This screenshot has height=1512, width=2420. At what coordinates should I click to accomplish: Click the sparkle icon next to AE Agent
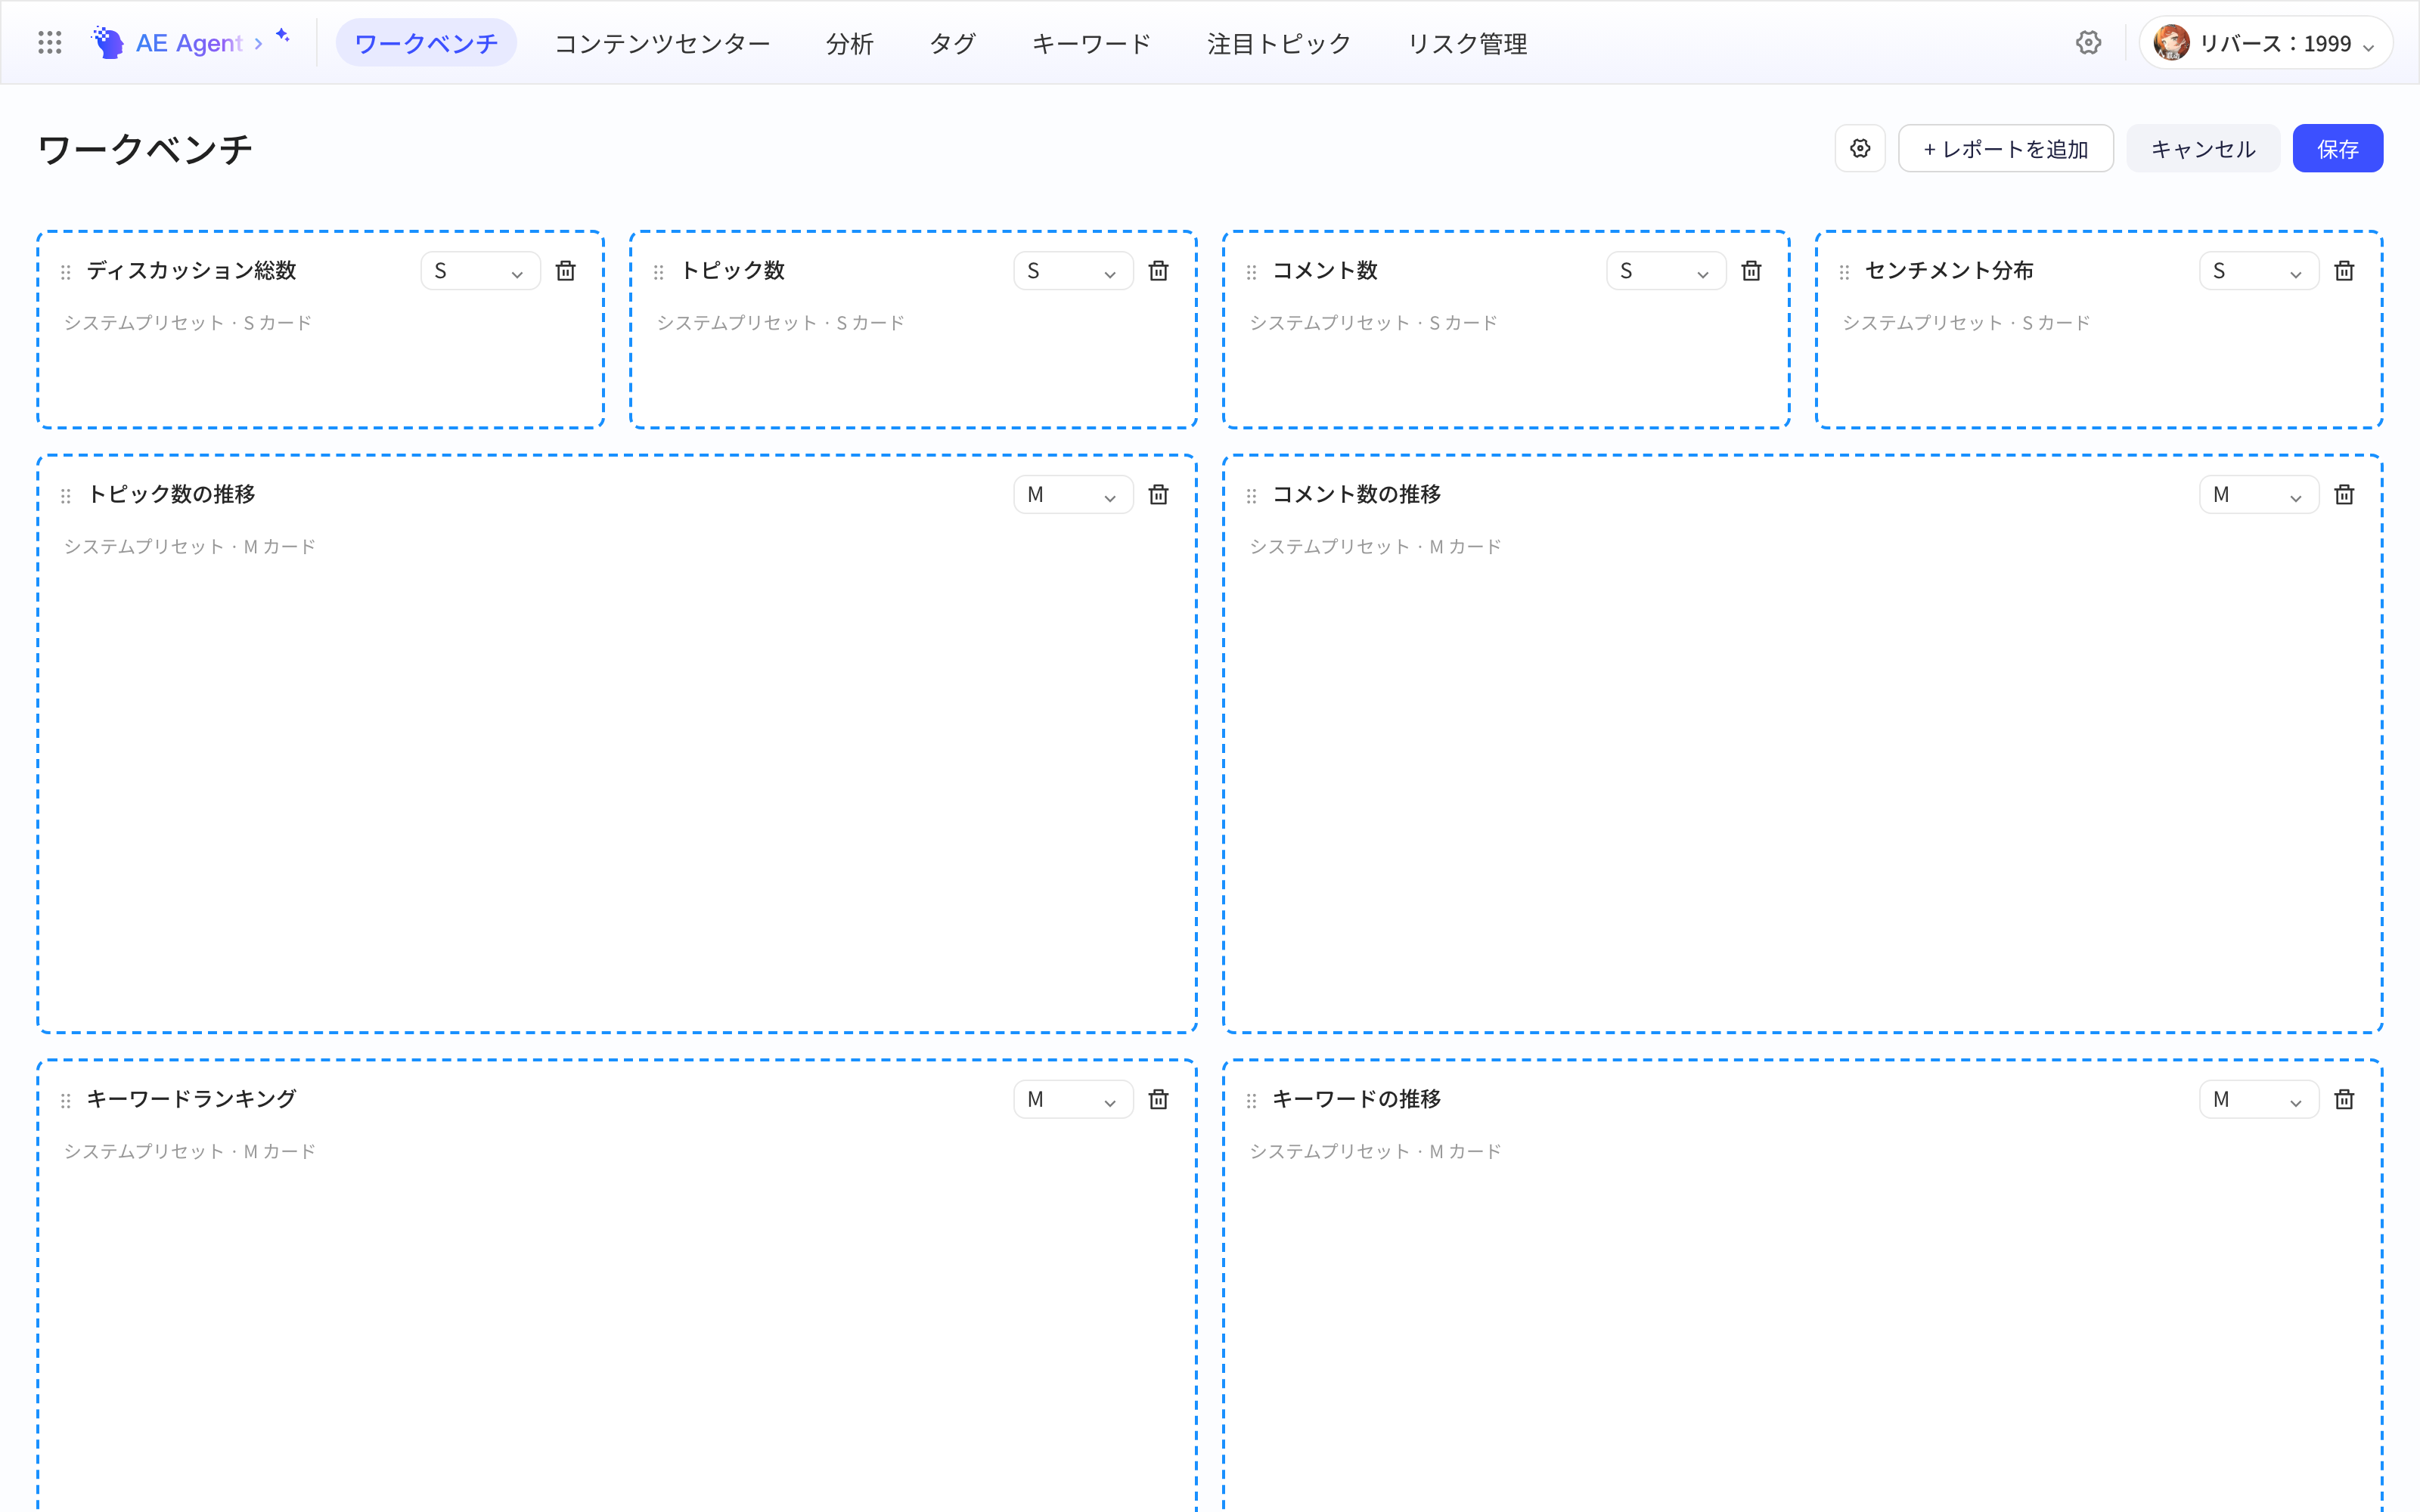coord(283,36)
